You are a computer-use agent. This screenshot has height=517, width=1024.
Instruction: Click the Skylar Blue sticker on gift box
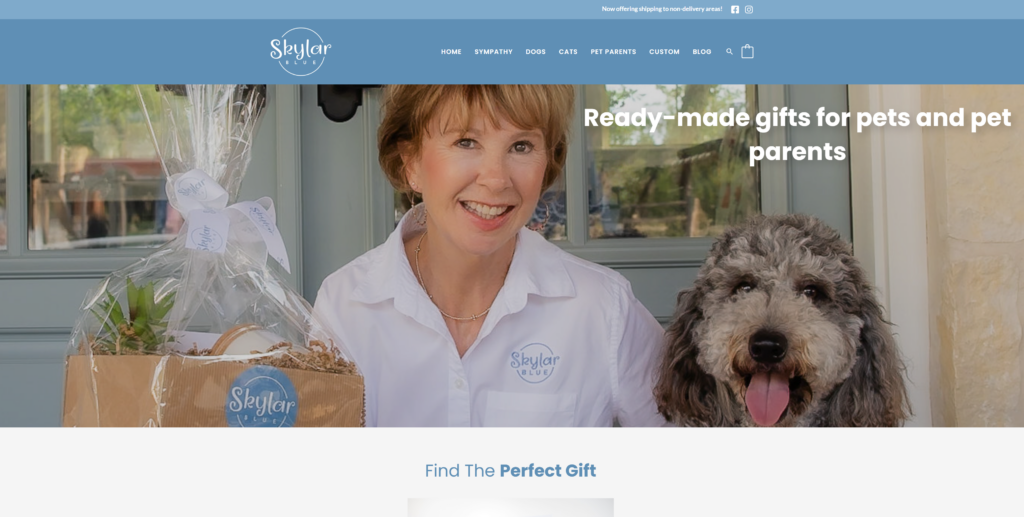pyautogui.click(x=262, y=396)
